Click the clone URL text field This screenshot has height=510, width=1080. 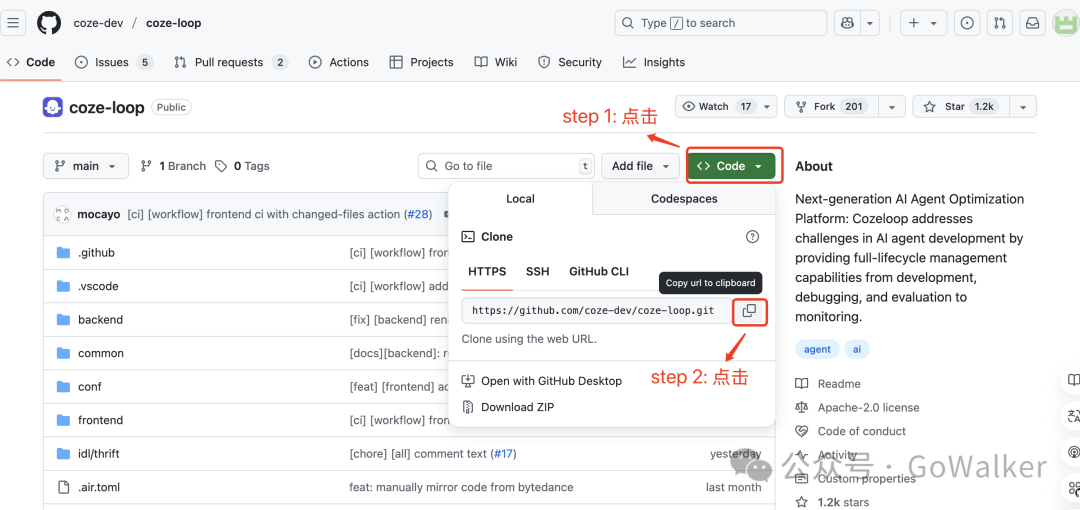coord(596,311)
